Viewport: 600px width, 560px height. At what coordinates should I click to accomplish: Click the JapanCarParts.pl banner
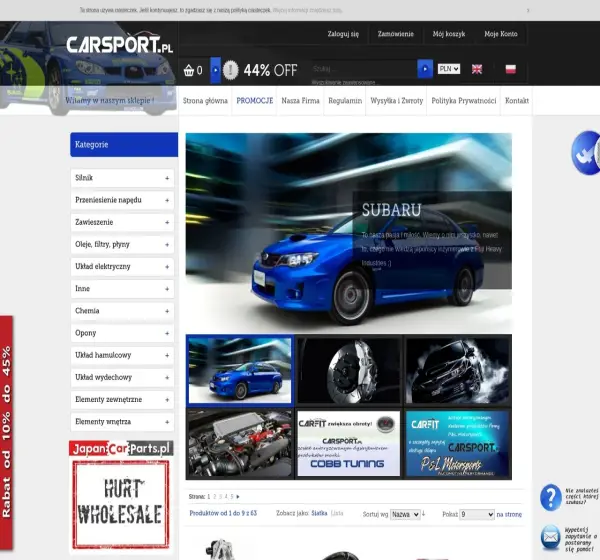click(x=121, y=448)
